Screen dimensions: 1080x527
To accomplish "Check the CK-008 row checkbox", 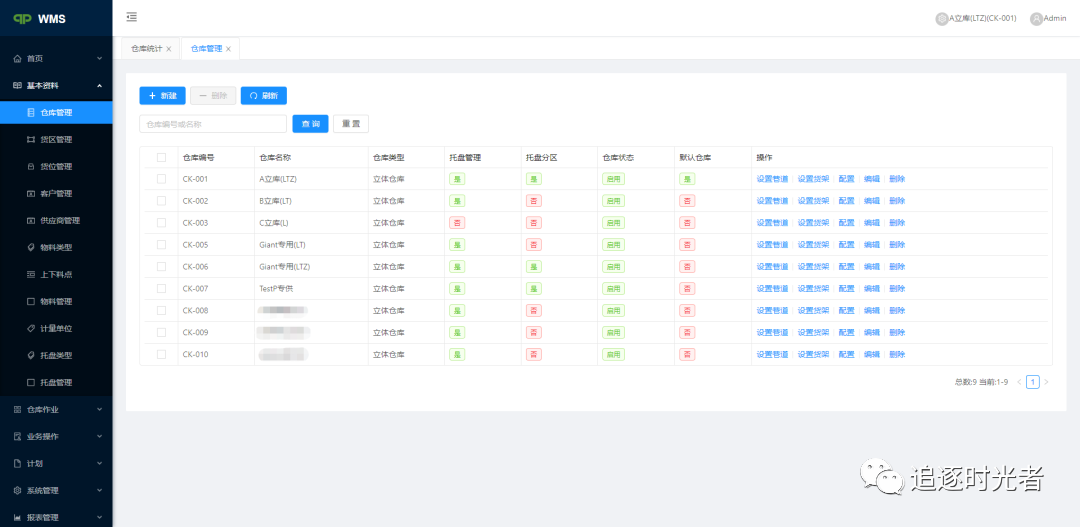I will coord(161,310).
